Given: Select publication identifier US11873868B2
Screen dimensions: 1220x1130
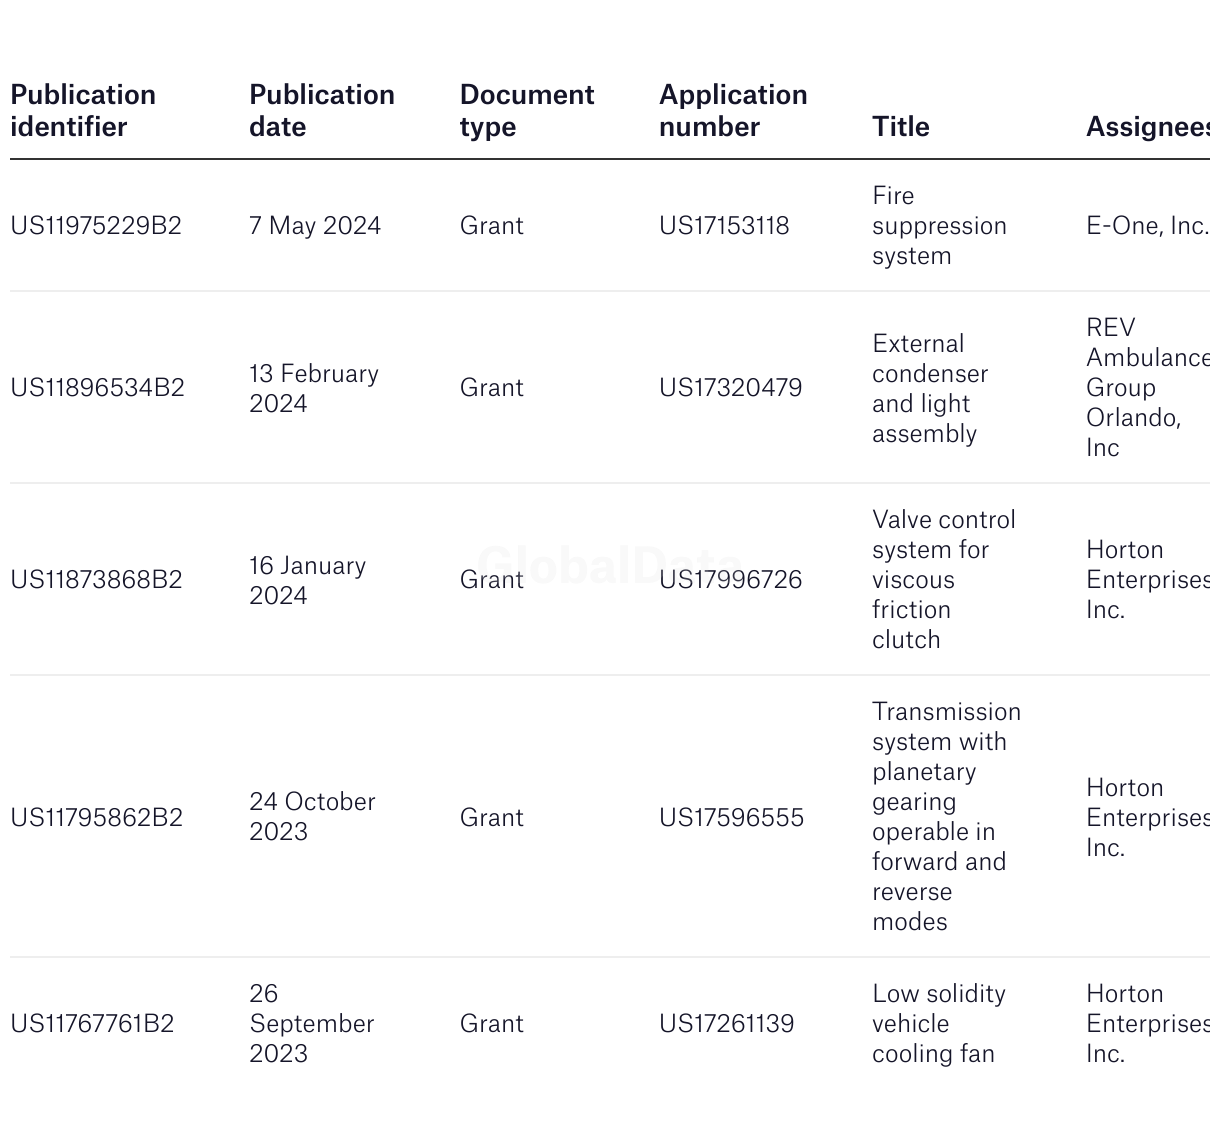Looking at the screenshot, I should pos(96,580).
